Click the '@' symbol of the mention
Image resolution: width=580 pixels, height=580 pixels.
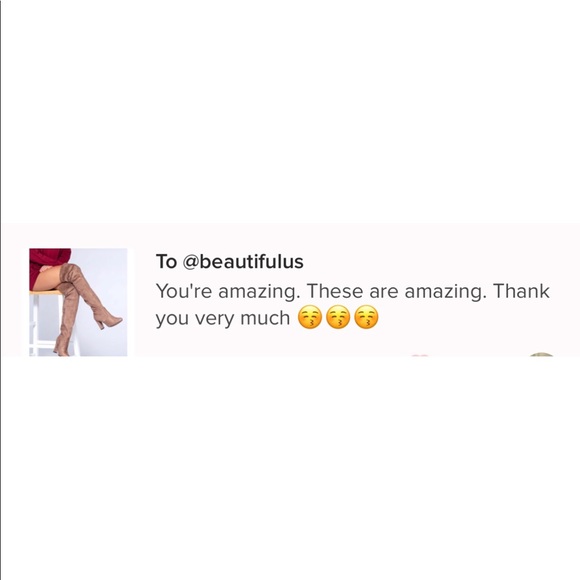point(190,262)
